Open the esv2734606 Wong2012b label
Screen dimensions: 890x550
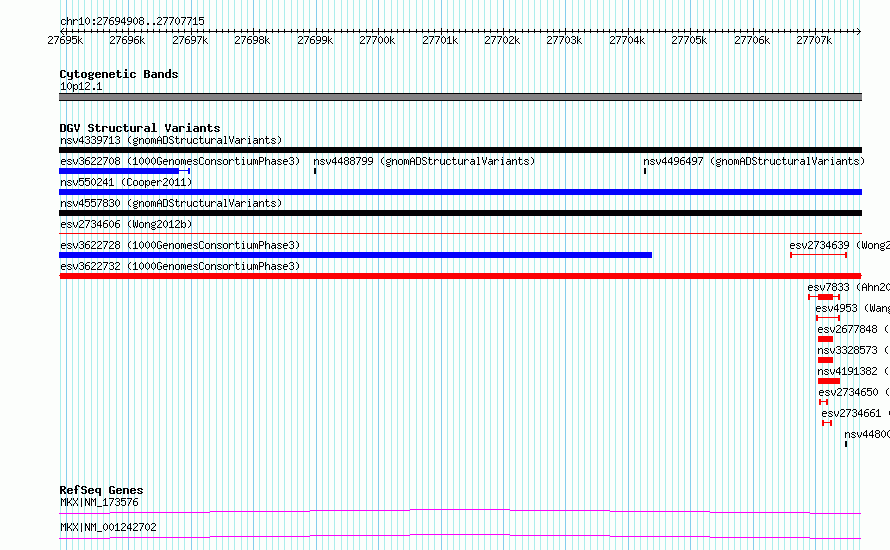click(x=126, y=224)
